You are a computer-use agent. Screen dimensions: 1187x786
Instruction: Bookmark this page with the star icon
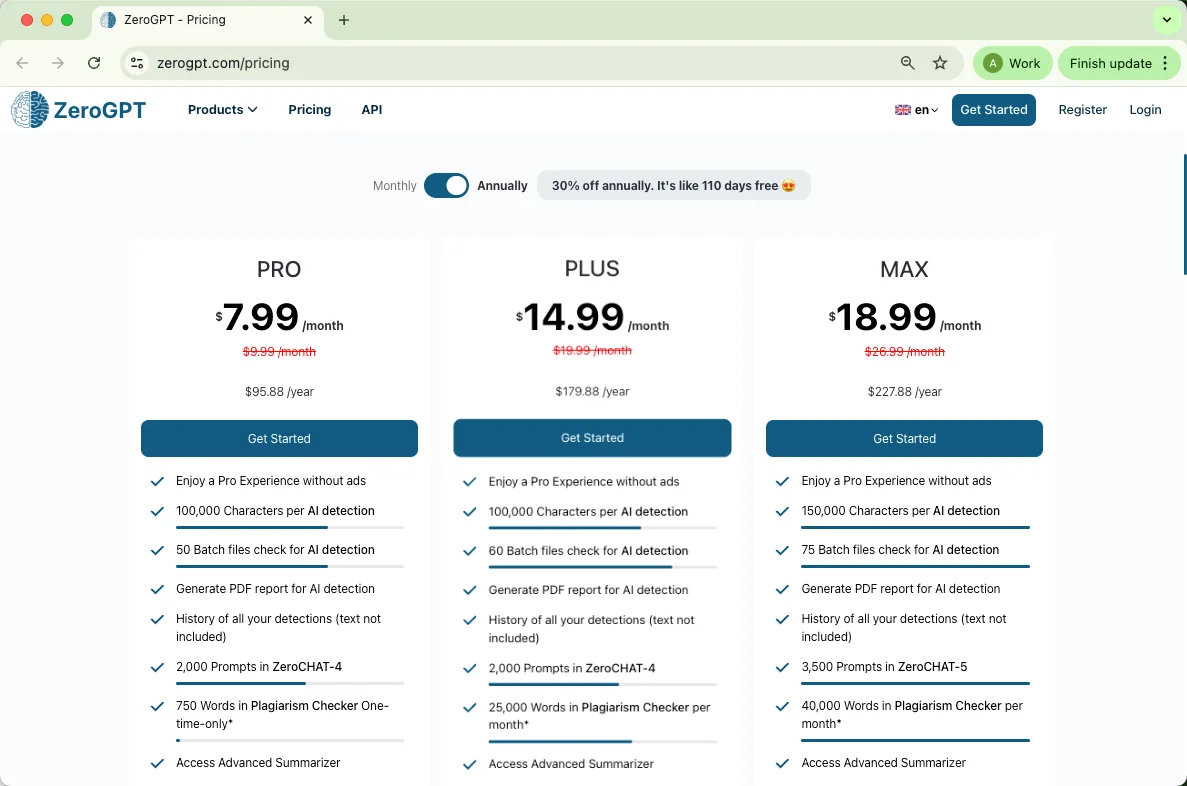(x=939, y=63)
